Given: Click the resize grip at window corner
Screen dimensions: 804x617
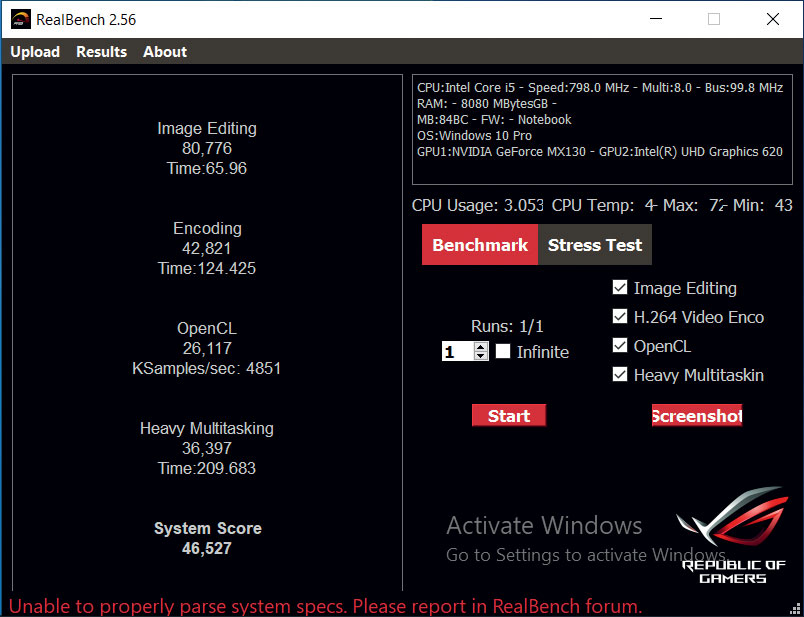Looking at the screenshot, I should point(797,610).
